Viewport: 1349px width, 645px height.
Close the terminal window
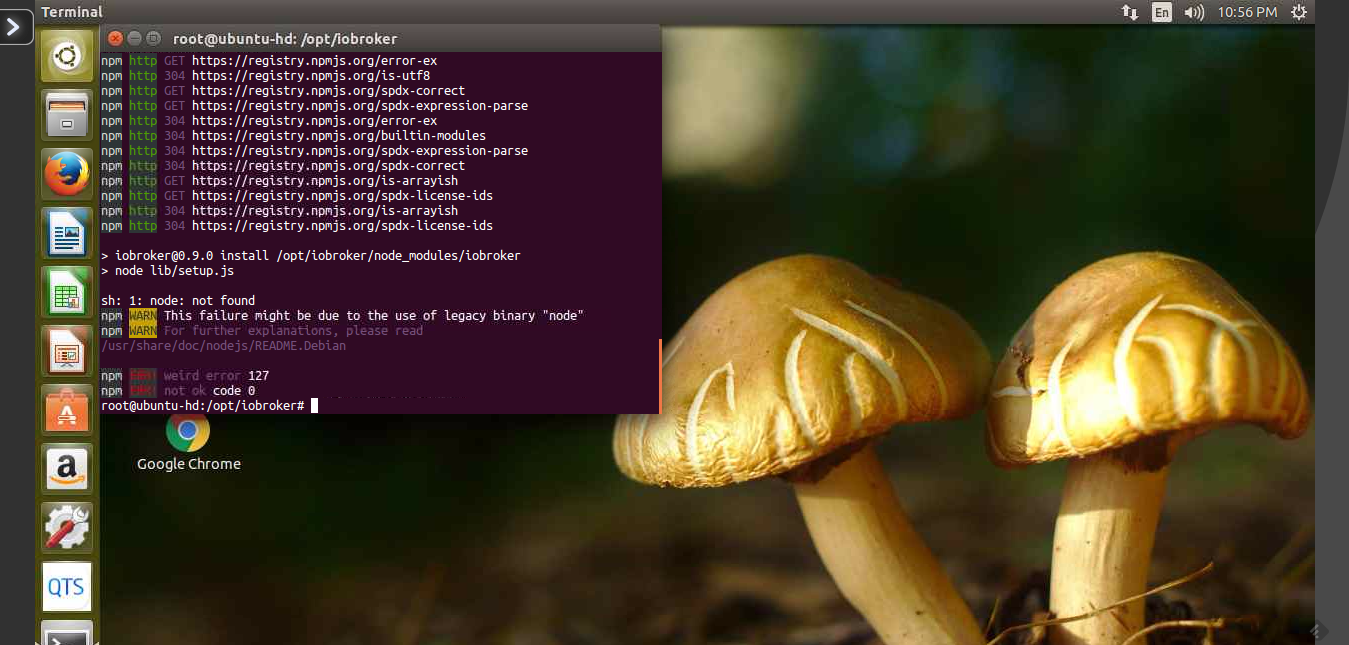(x=115, y=38)
